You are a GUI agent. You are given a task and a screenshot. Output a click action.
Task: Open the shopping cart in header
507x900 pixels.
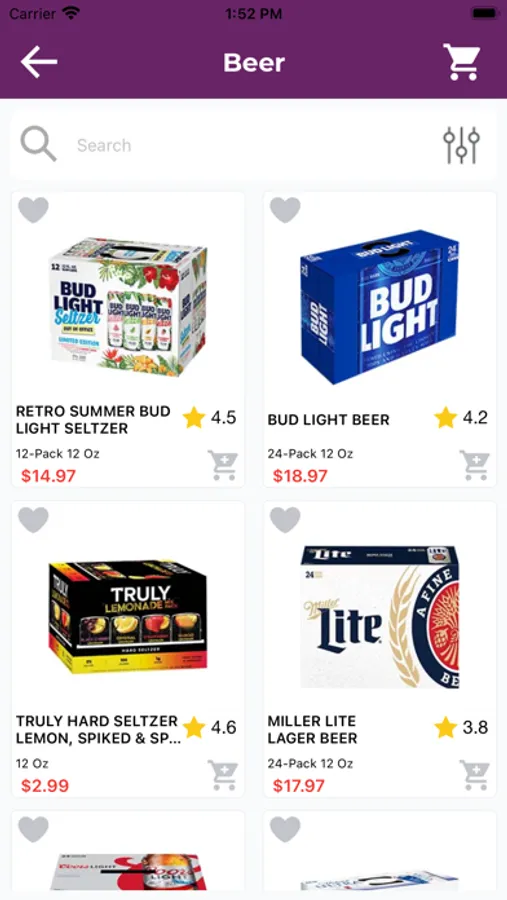tap(462, 62)
